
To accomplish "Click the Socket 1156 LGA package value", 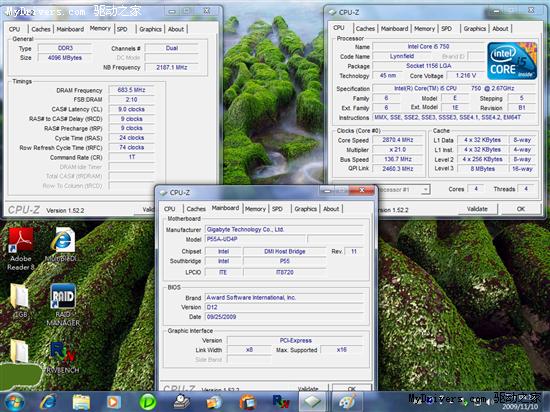I will point(428,66).
